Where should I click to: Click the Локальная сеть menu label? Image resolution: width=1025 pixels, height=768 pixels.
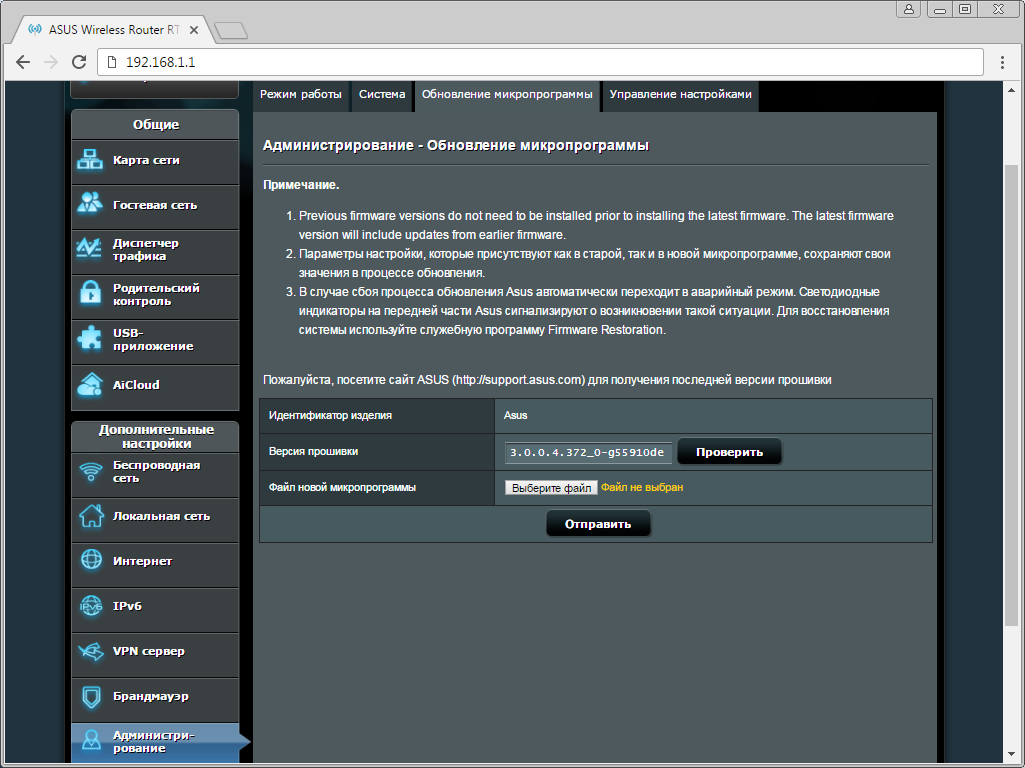click(x=161, y=516)
